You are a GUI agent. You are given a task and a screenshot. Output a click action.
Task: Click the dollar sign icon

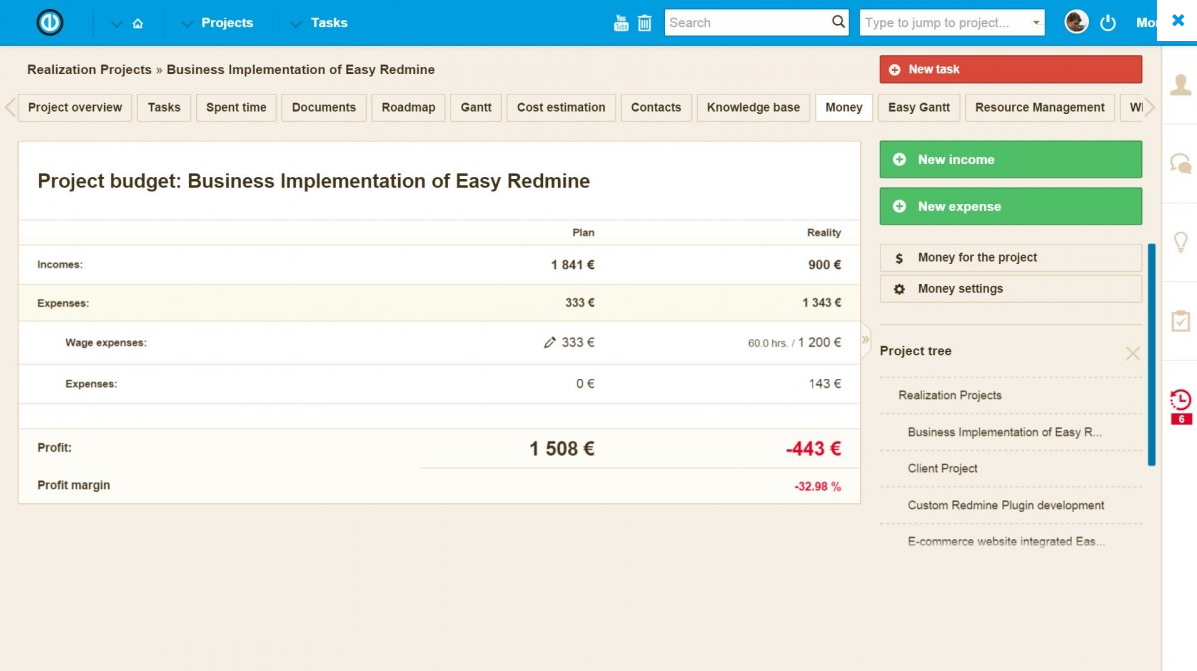click(x=899, y=258)
